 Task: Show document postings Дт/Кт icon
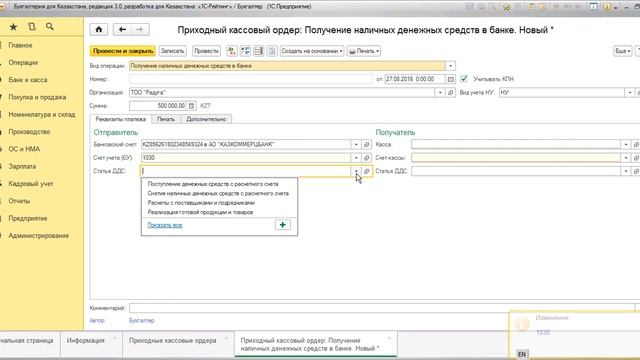coord(231,51)
